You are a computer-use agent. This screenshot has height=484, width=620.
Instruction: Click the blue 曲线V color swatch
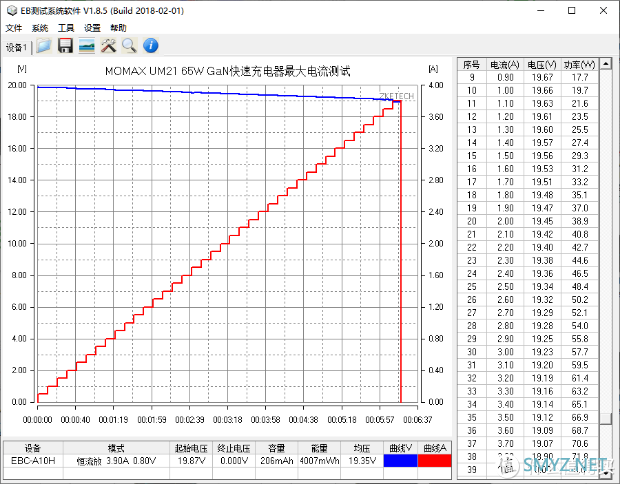coord(400,461)
